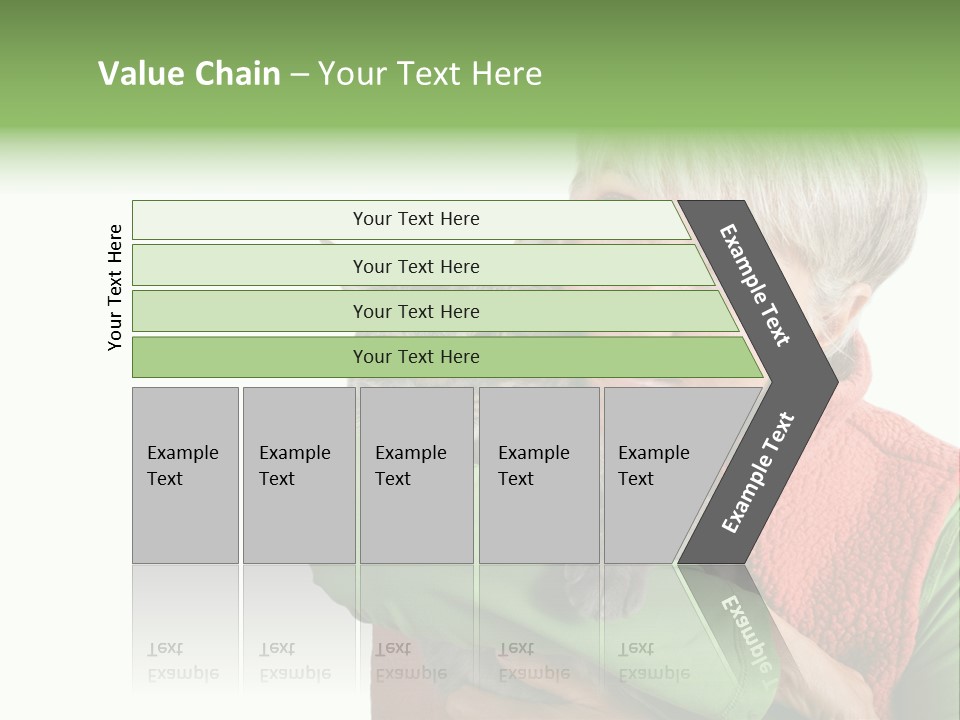Select the third 'Your Text Here' bar
Screen dimensions: 960x720
click(x=435, y=311)
